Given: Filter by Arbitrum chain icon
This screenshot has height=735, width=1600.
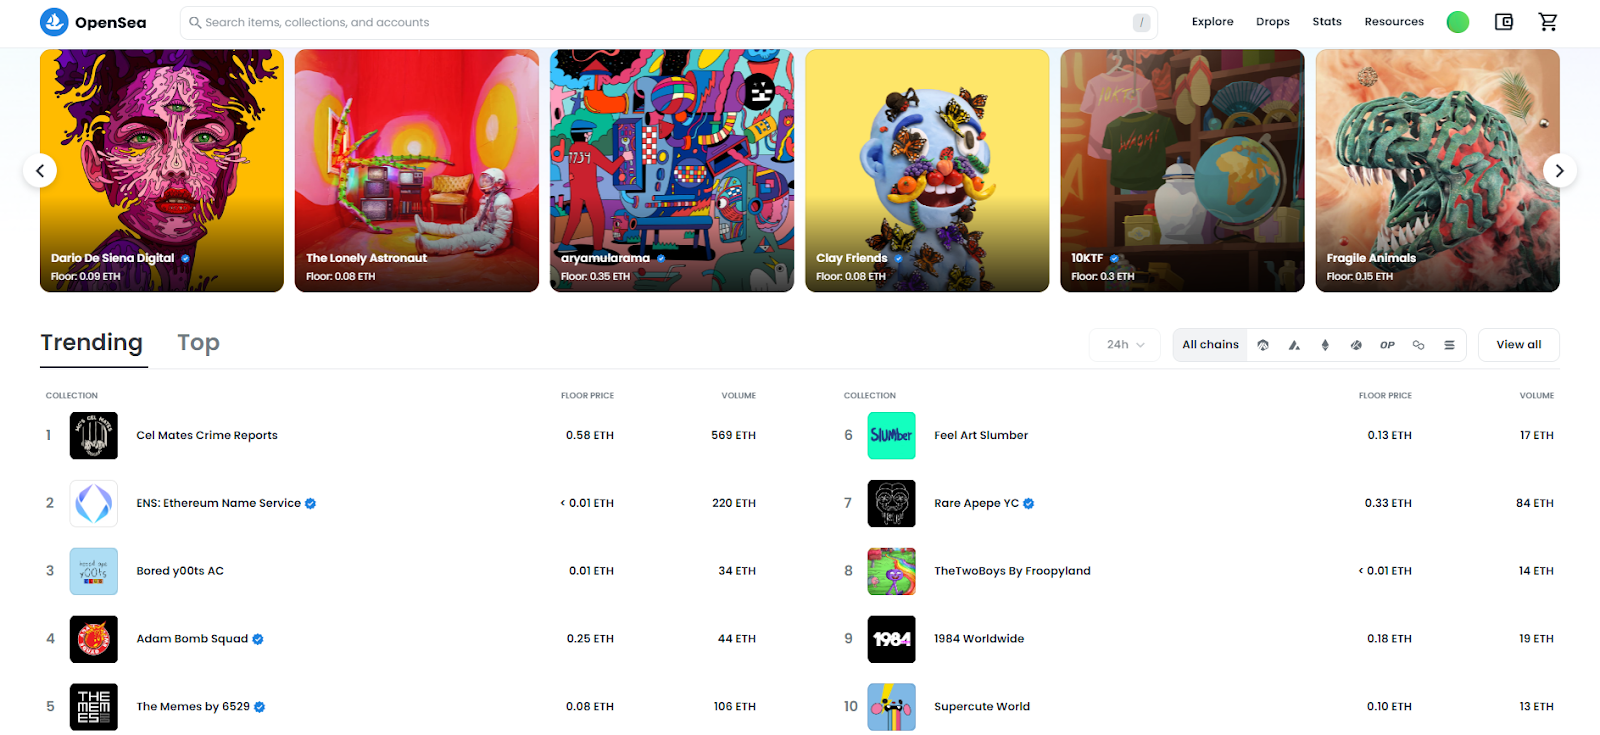Looking at the screenshot, I should (x=1263, y=345).
